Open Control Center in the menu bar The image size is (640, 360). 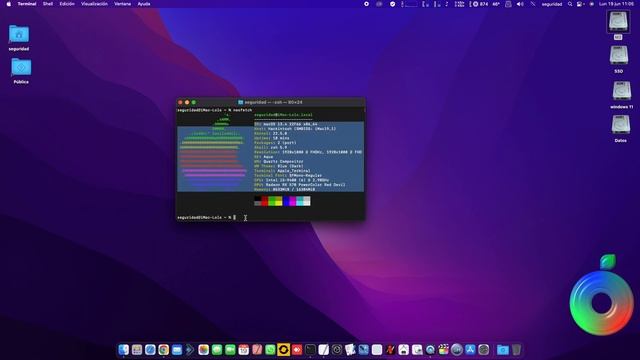point(580,4)
